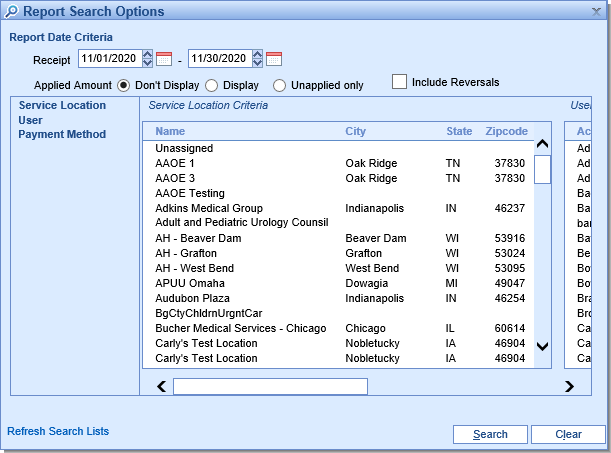Select Adkins Medical Group in the list
The image size is (611, 453).
point(209,208)
